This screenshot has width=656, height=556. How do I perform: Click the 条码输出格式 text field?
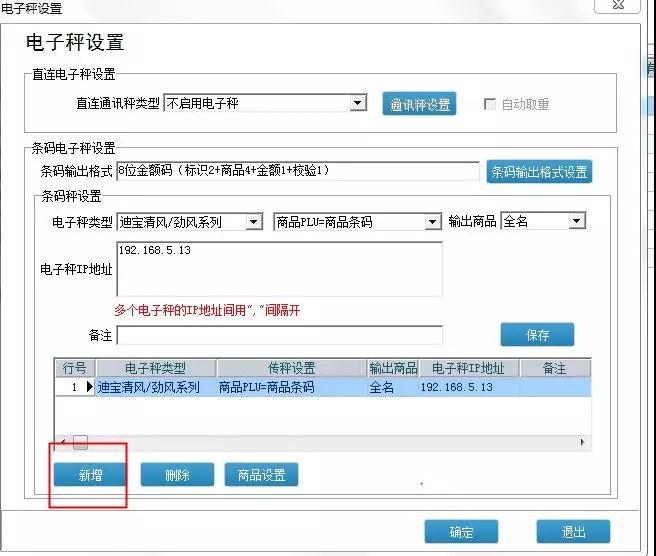click(x=298, y=171)
